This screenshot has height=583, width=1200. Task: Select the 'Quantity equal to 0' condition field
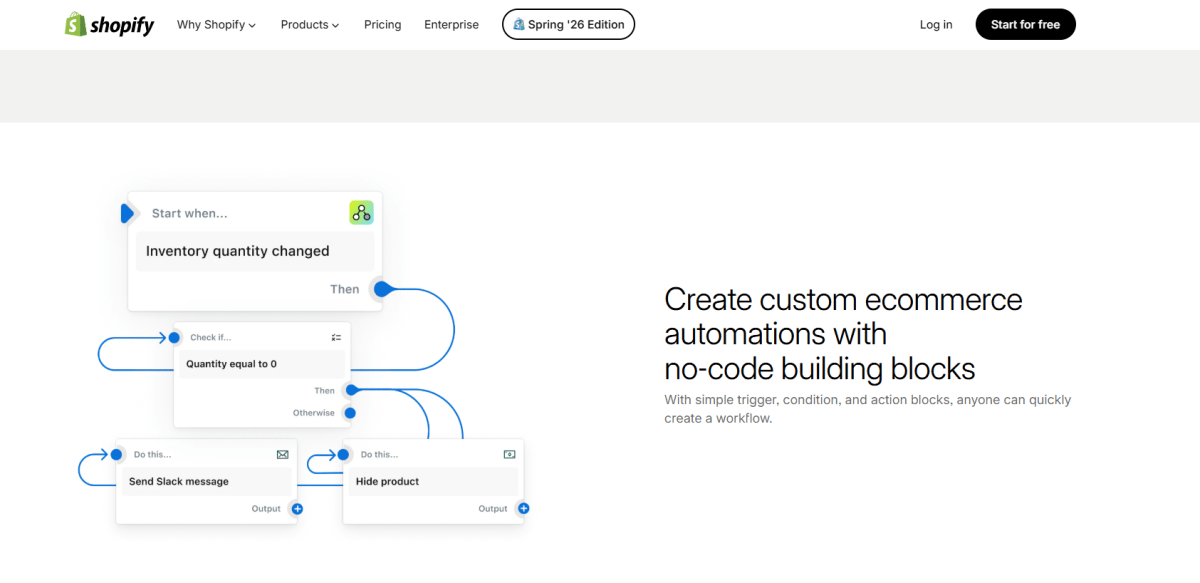point(264,364)
